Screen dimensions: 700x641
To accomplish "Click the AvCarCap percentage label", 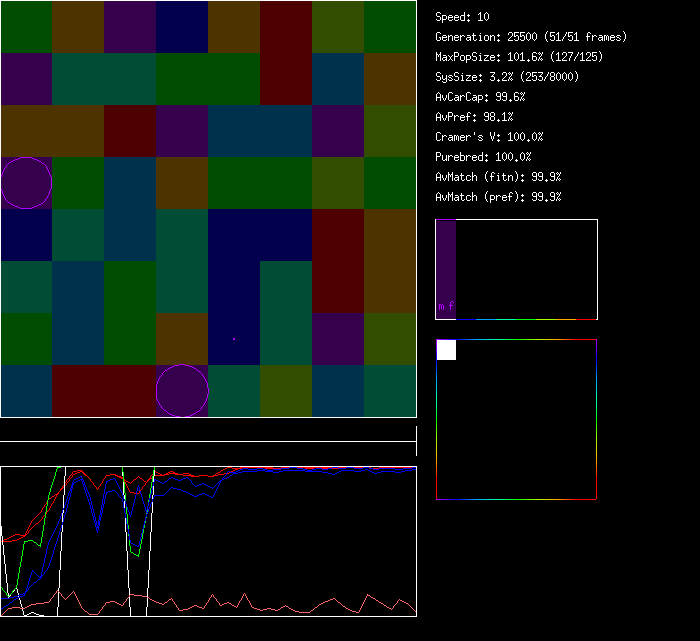I will 480,97.
